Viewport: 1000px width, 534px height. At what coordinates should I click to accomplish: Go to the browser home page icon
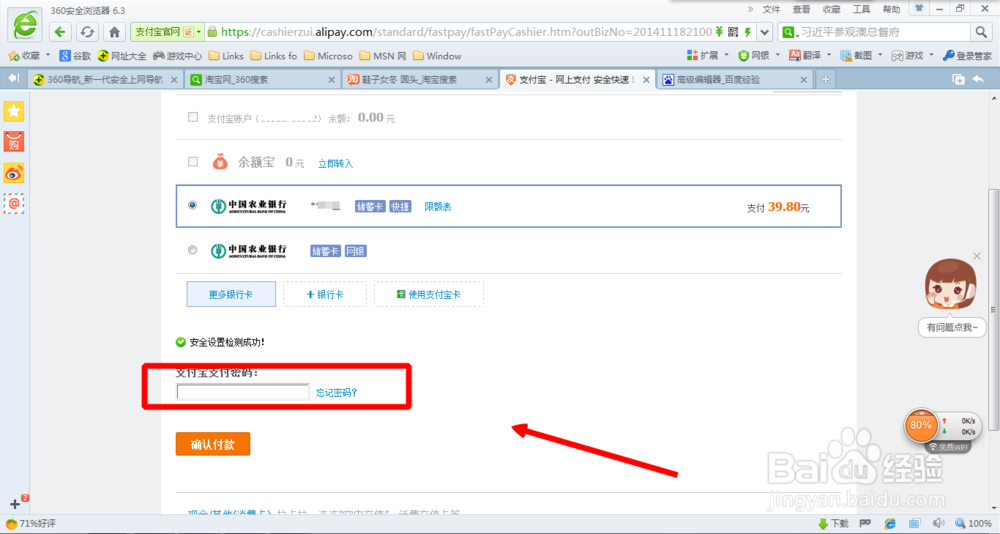[114, 31]
